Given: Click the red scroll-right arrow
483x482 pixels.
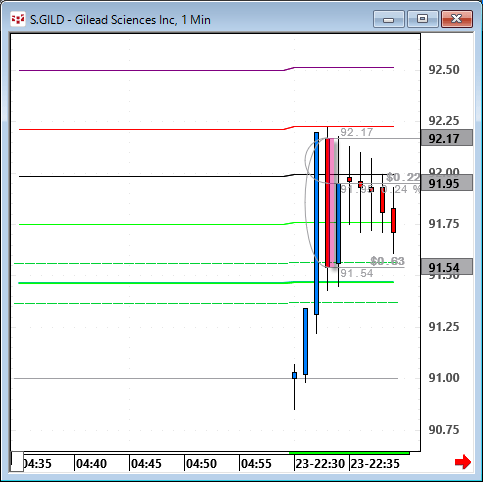Looking at the screenshot, I should coord(463,462).
